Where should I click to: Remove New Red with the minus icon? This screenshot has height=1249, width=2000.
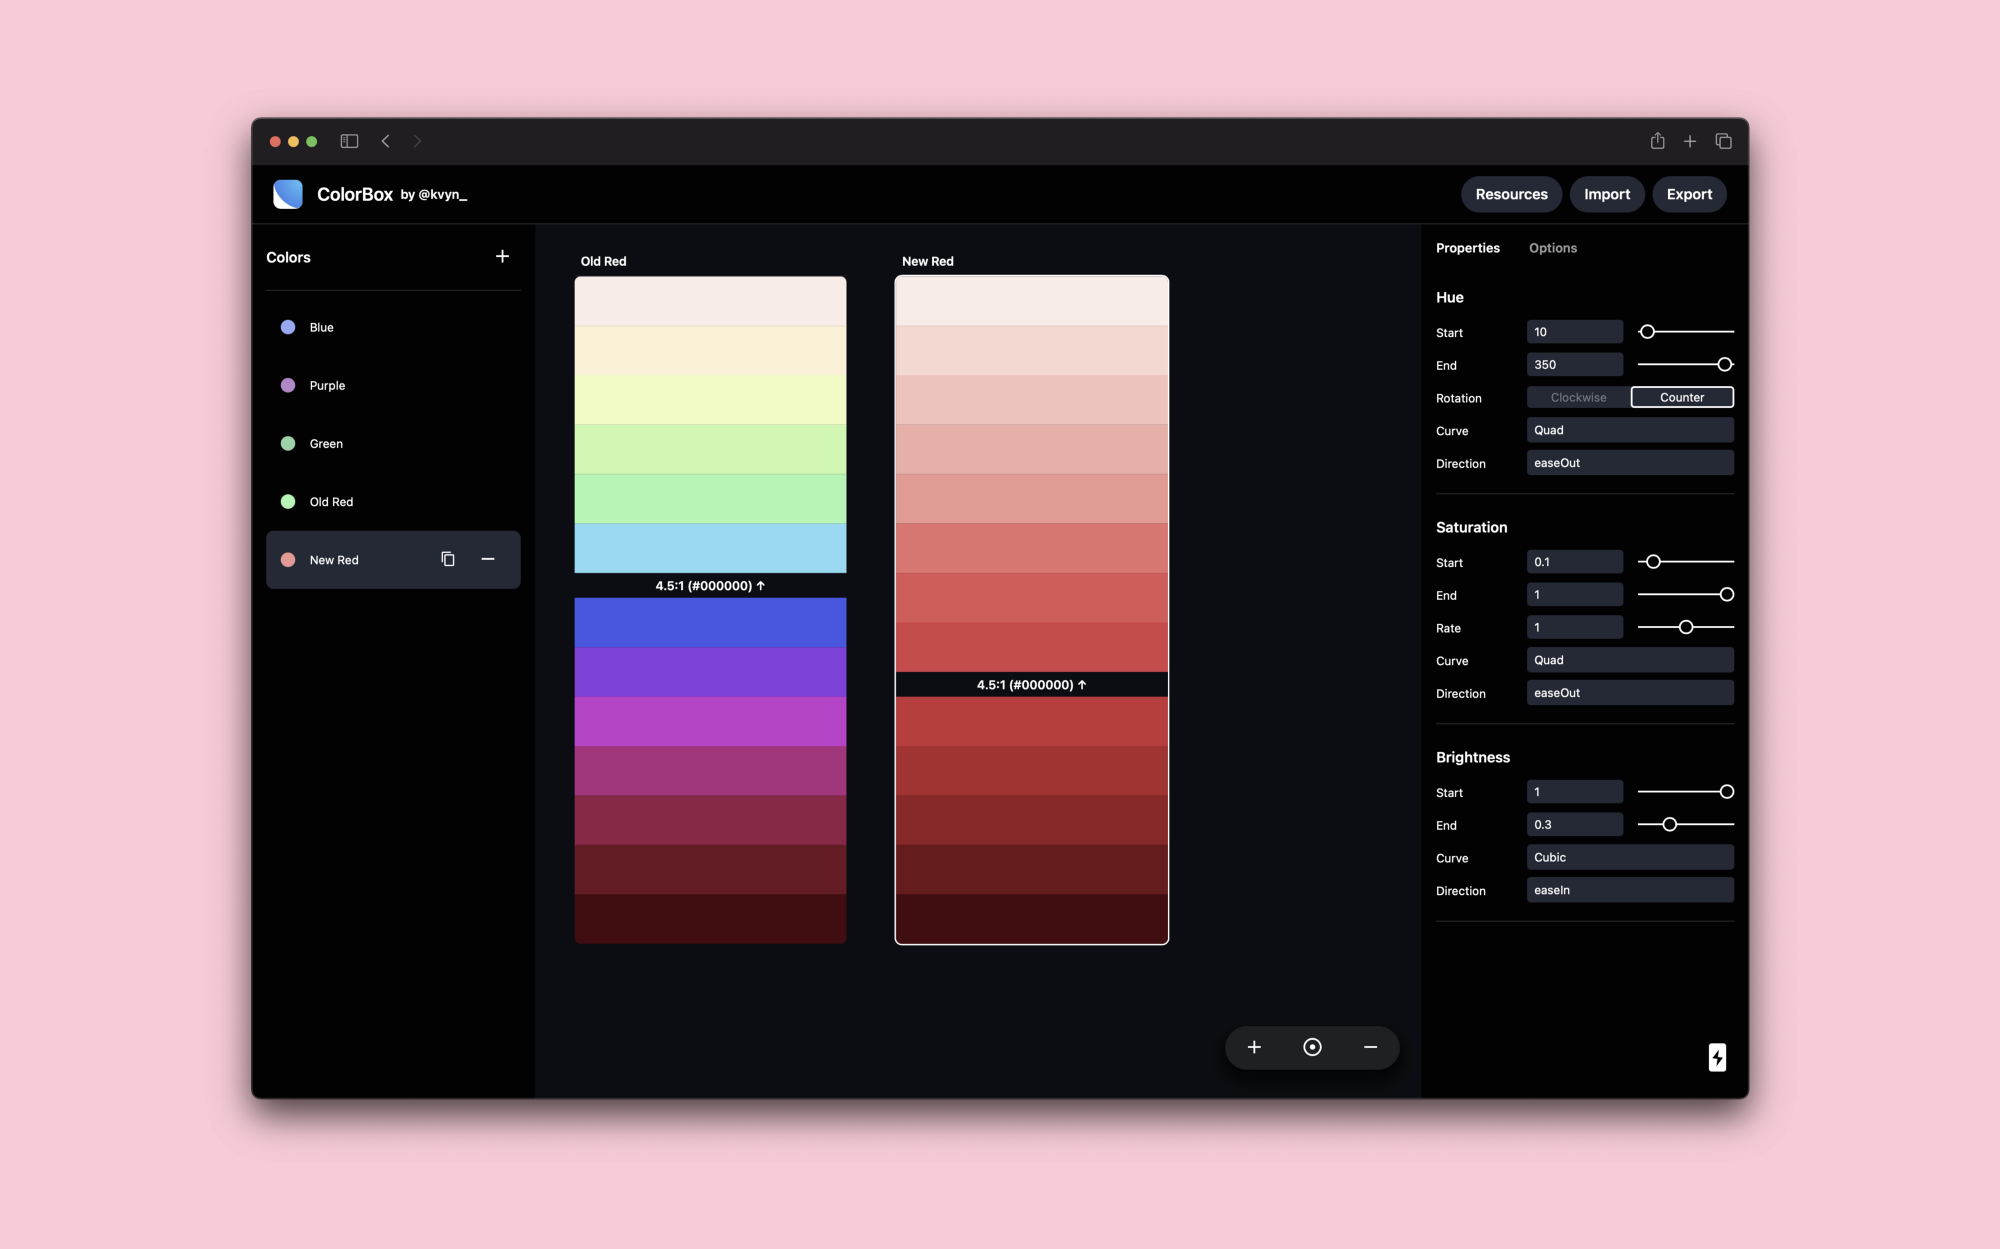[x=489, y=559]
